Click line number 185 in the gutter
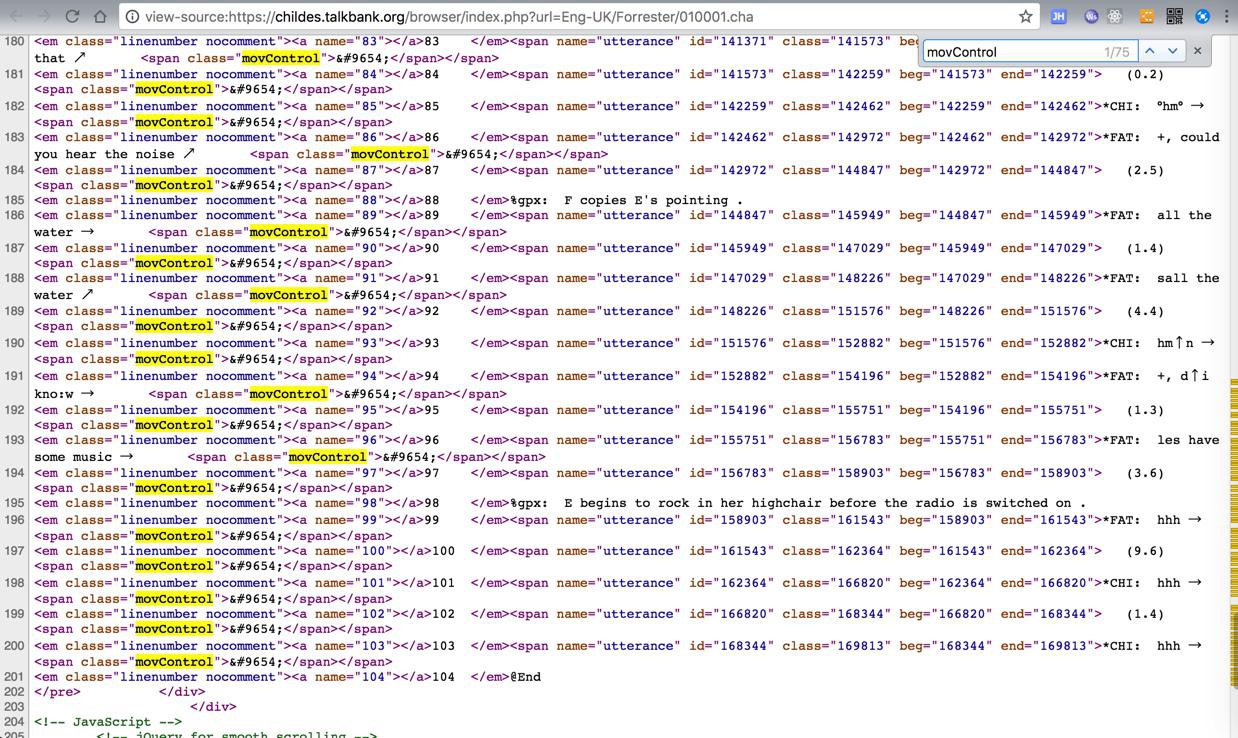This screenshot has width=1238, height=738. pyautogui.click(x=14, y=200)
